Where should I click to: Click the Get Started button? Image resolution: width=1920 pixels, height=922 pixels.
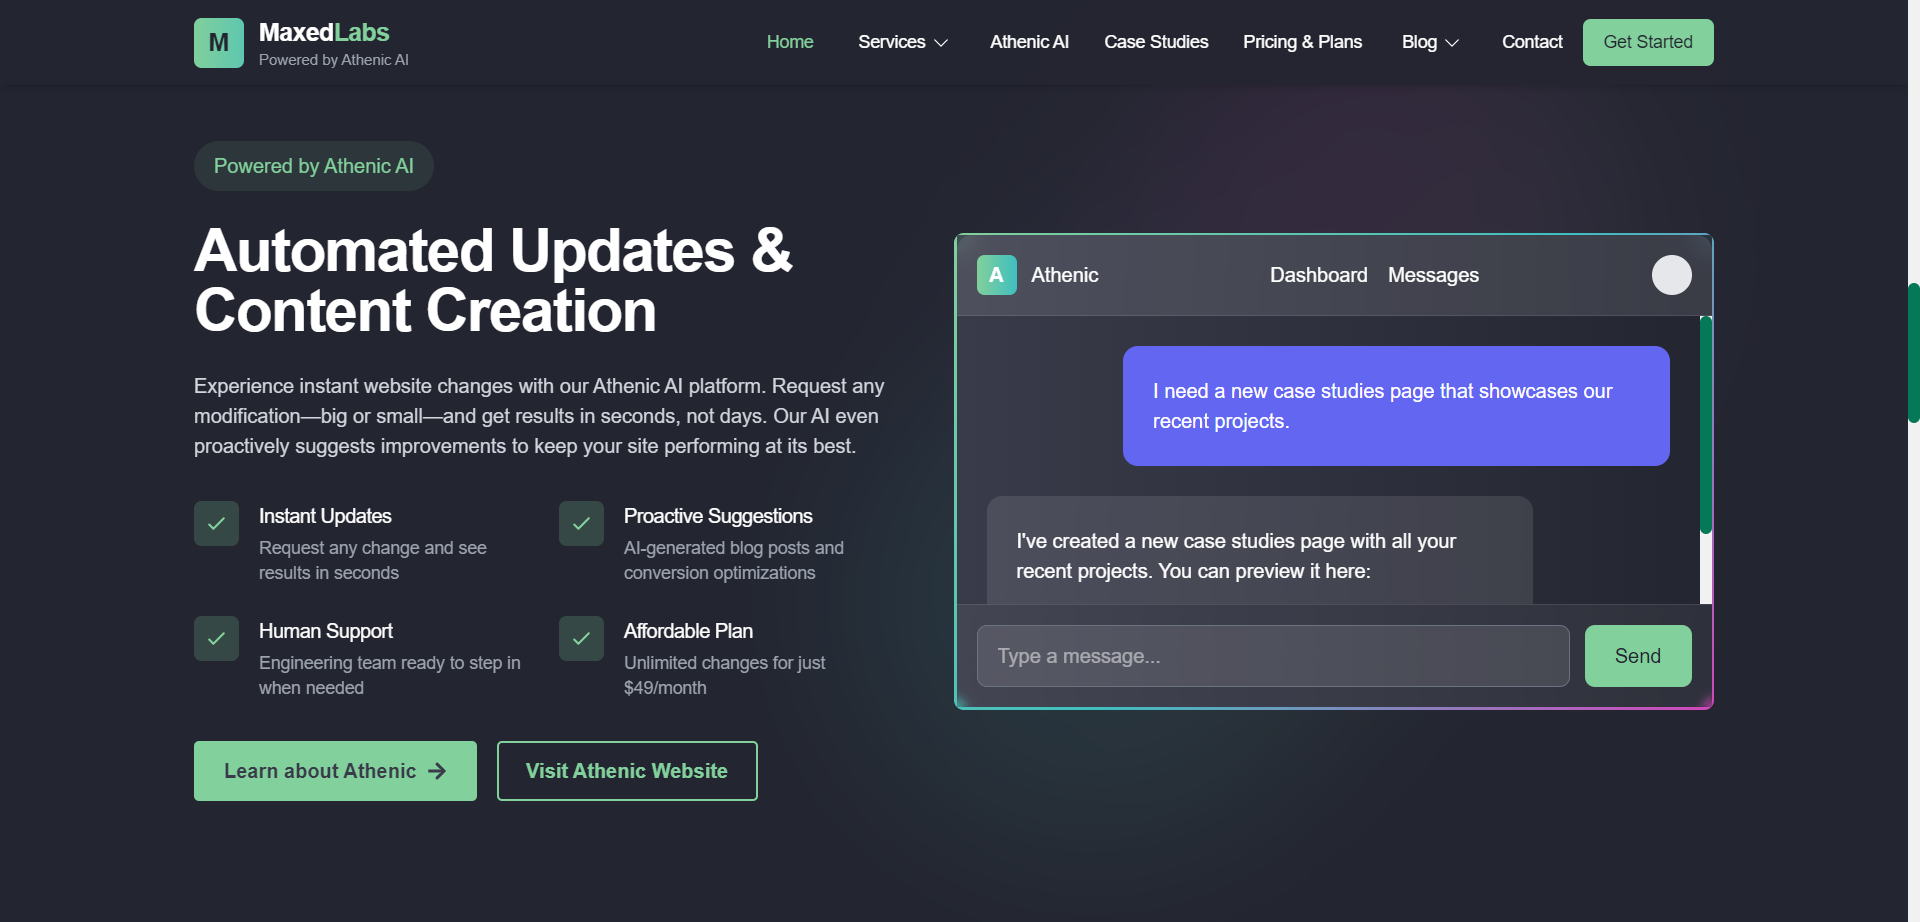pyautogui.click(x=1648, y=42)
